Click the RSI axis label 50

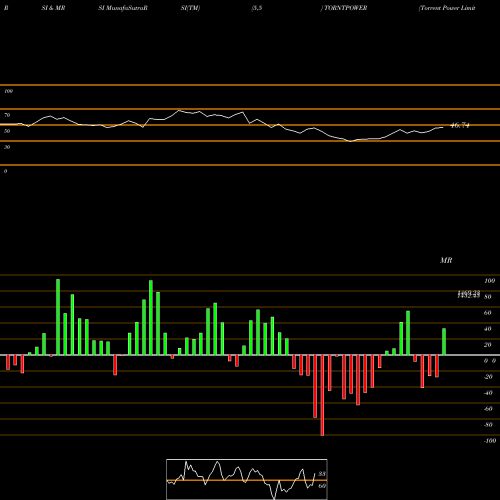7,131
